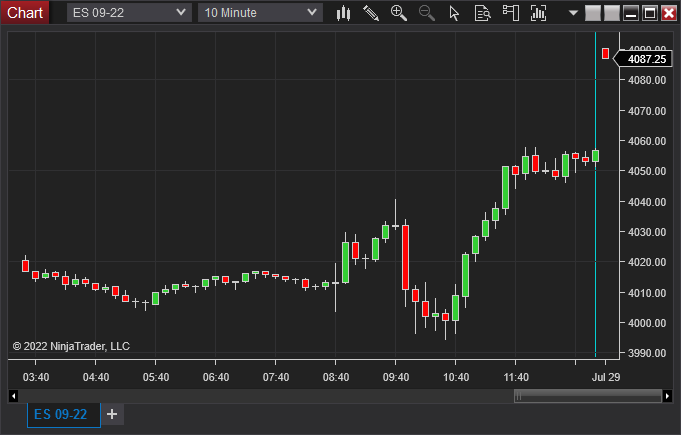
Task: Click the 4087.25 current price marker
Action: (648, 59)
